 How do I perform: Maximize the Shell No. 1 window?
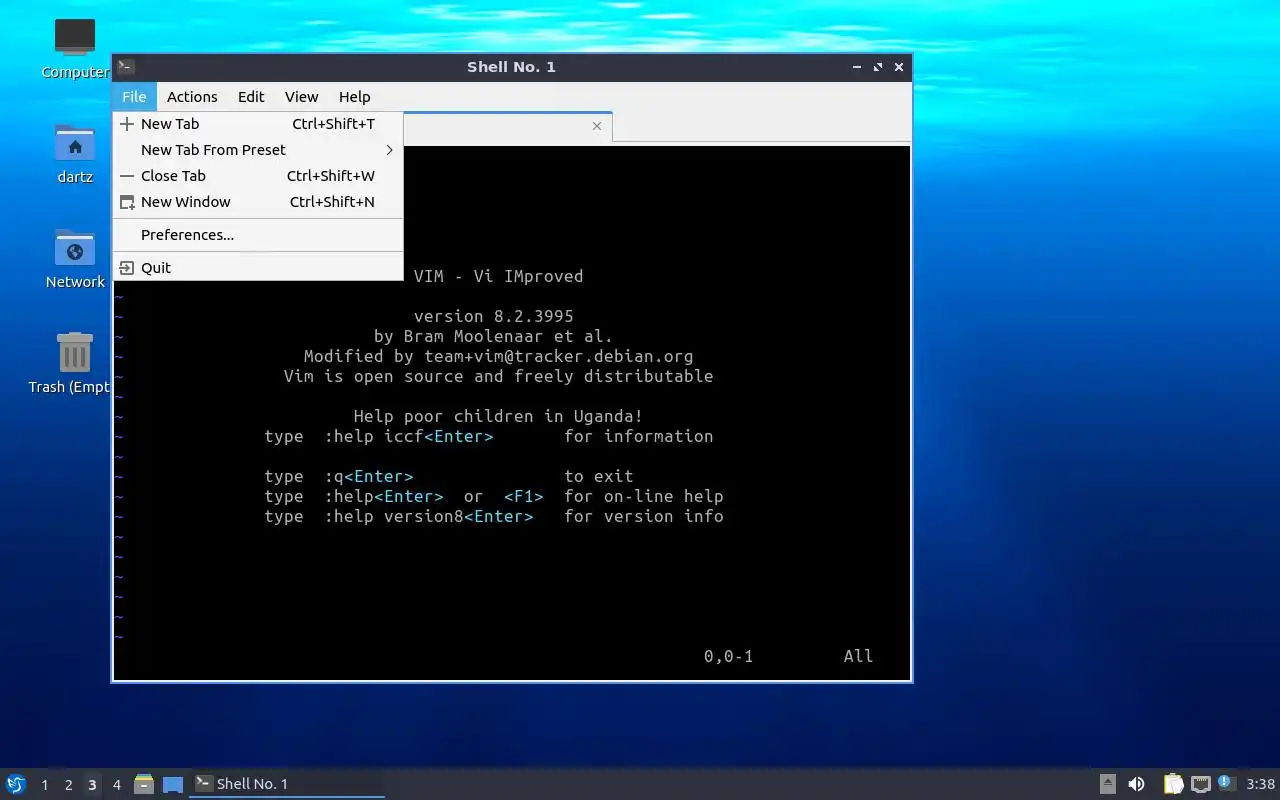point(878,67)
